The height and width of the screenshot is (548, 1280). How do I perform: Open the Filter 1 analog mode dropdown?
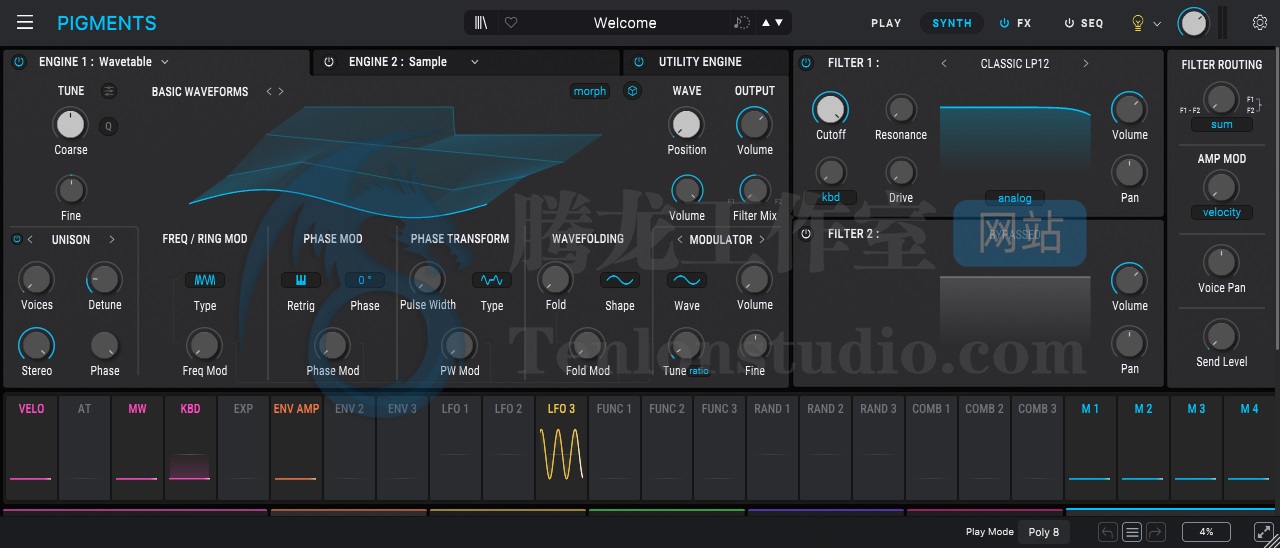point(1014,198)
